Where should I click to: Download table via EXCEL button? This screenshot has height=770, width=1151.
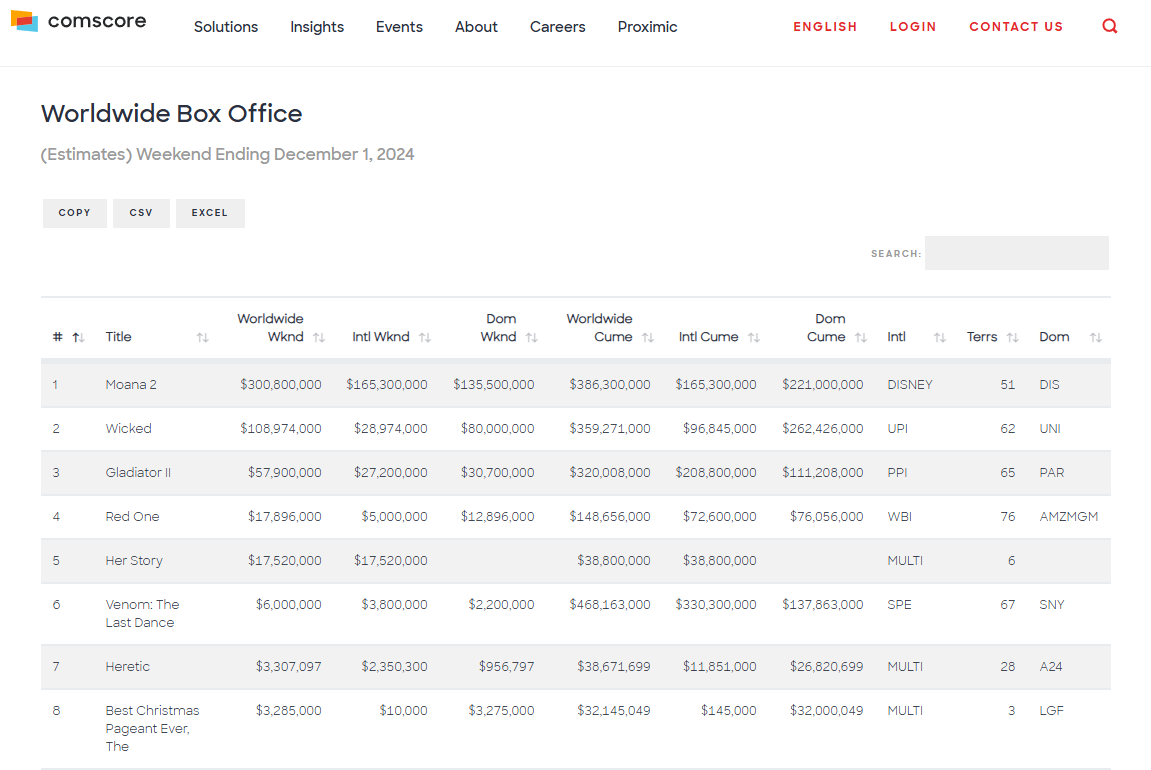(x=210, y=213)
